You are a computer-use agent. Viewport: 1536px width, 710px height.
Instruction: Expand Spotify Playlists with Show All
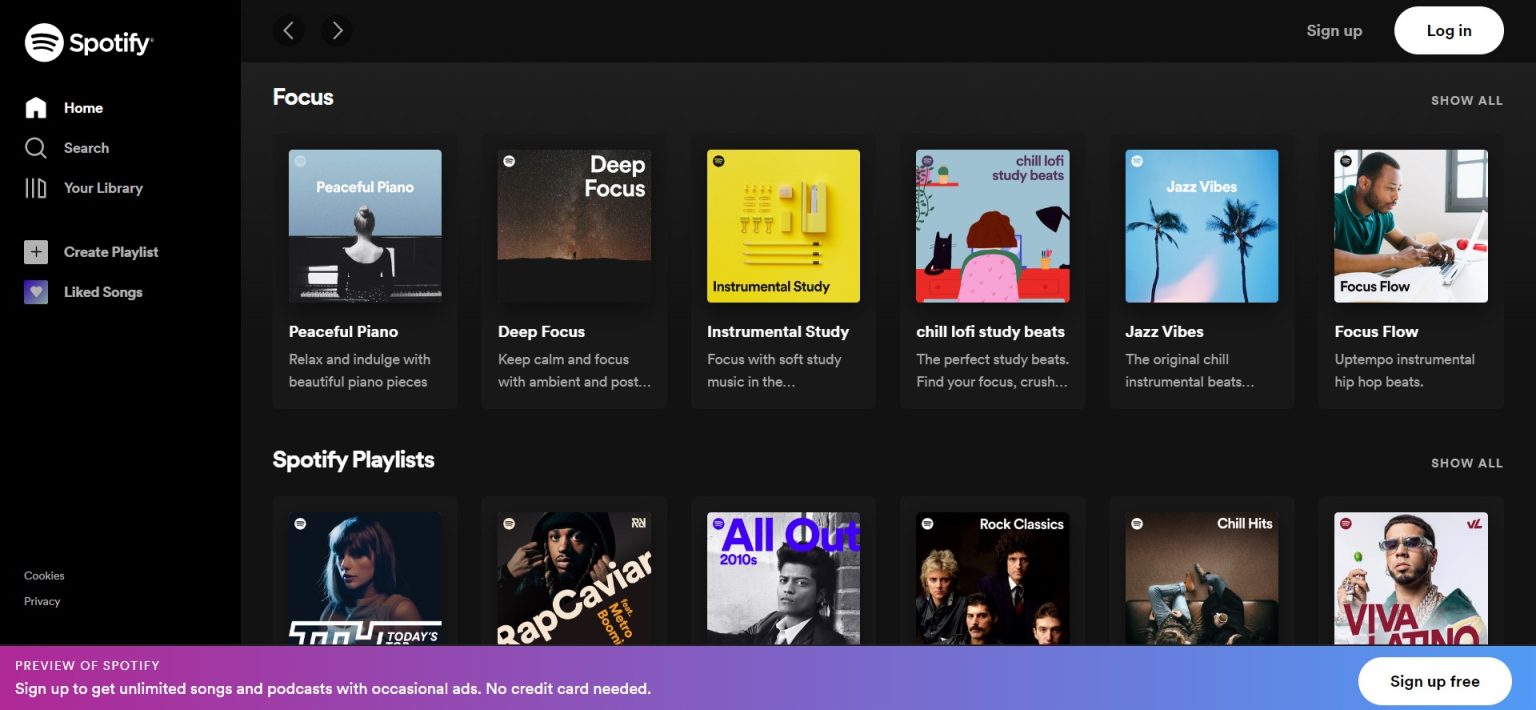pos(1466,463)
